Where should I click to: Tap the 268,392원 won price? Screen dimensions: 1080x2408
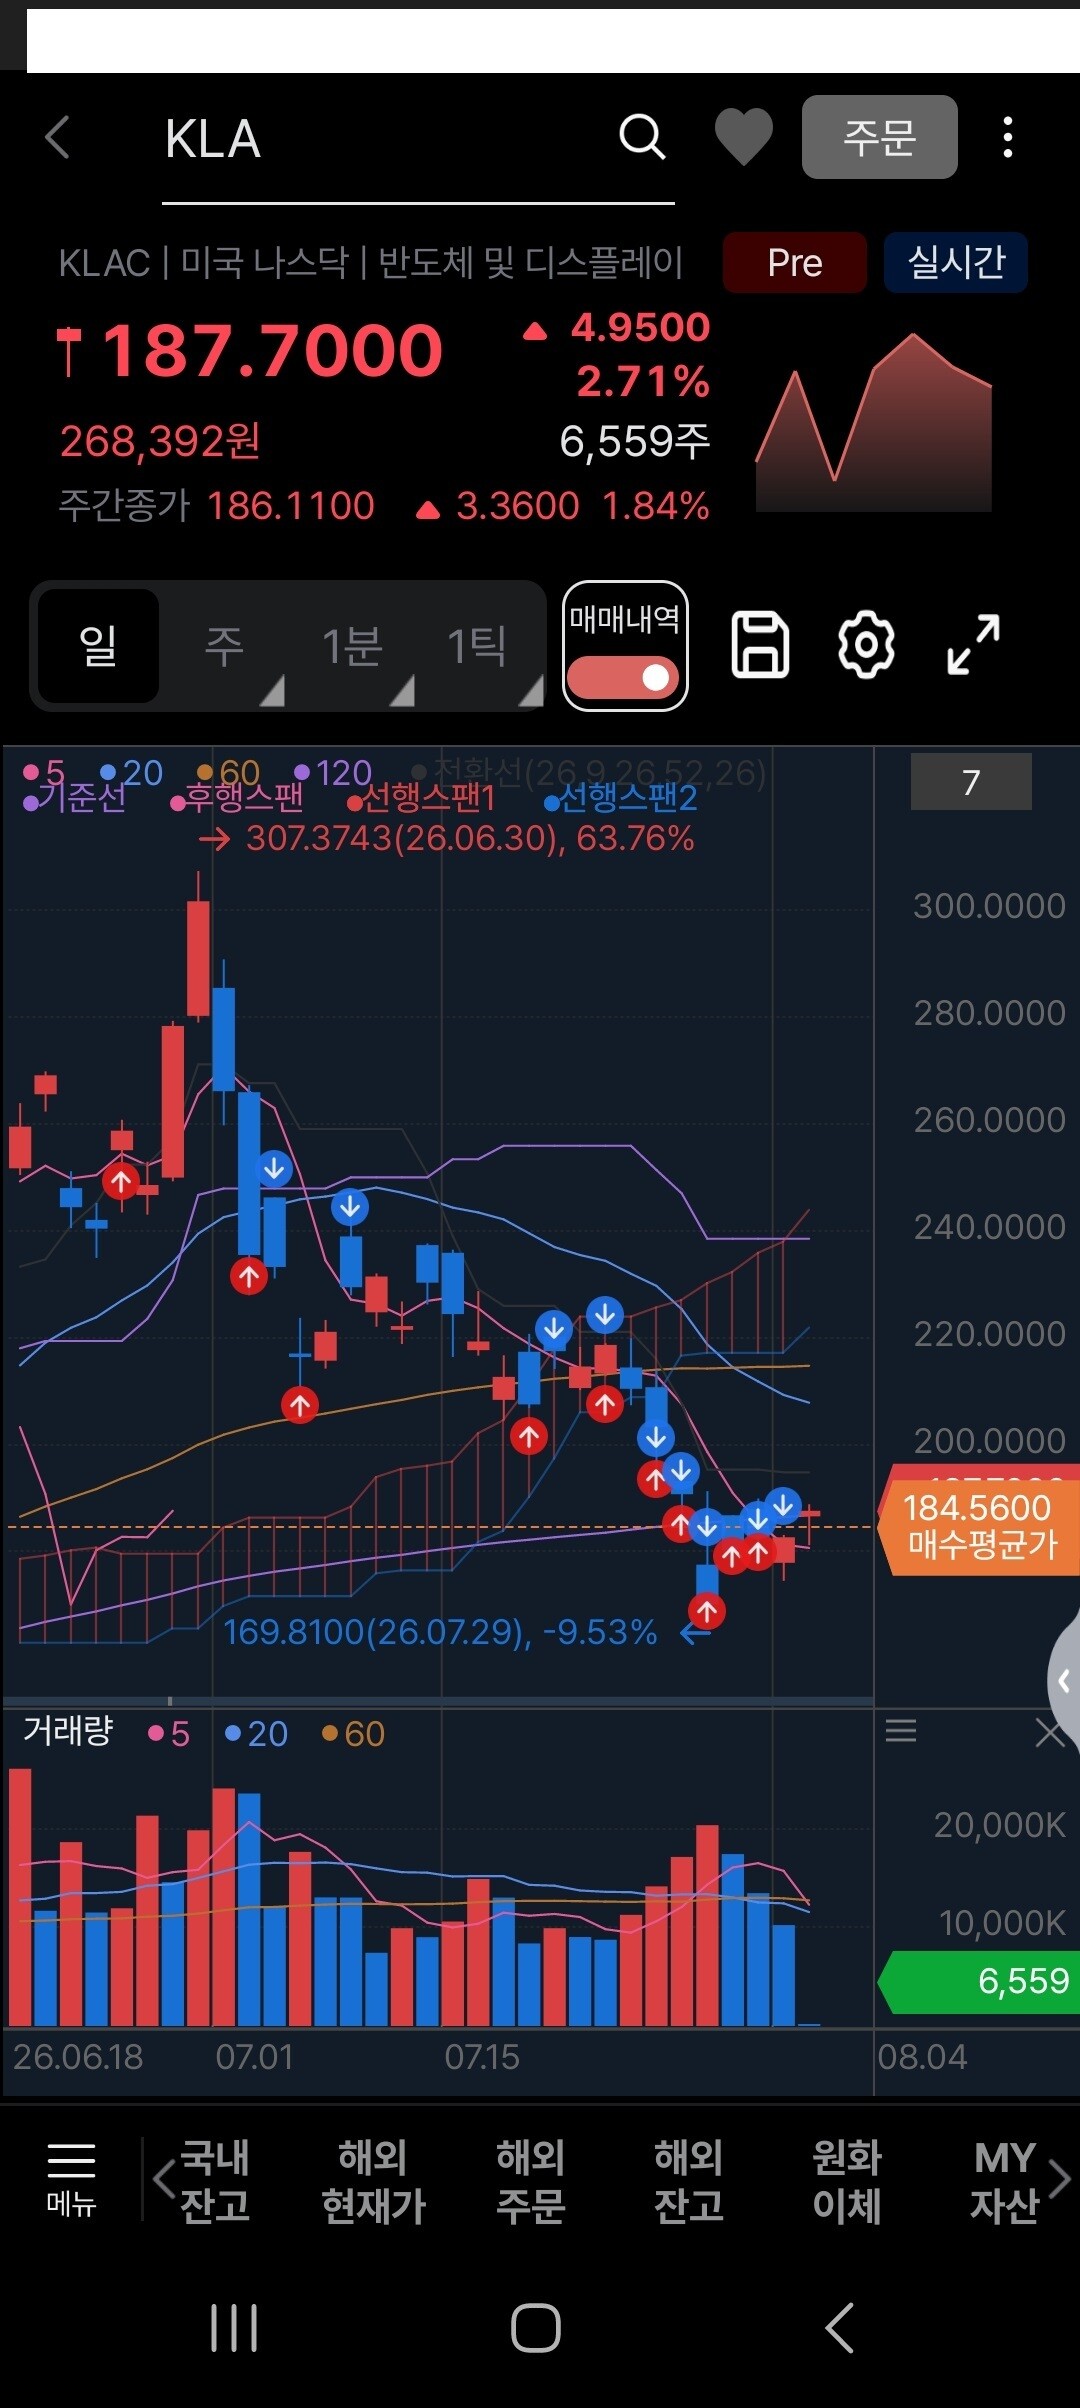click(160, 441)
